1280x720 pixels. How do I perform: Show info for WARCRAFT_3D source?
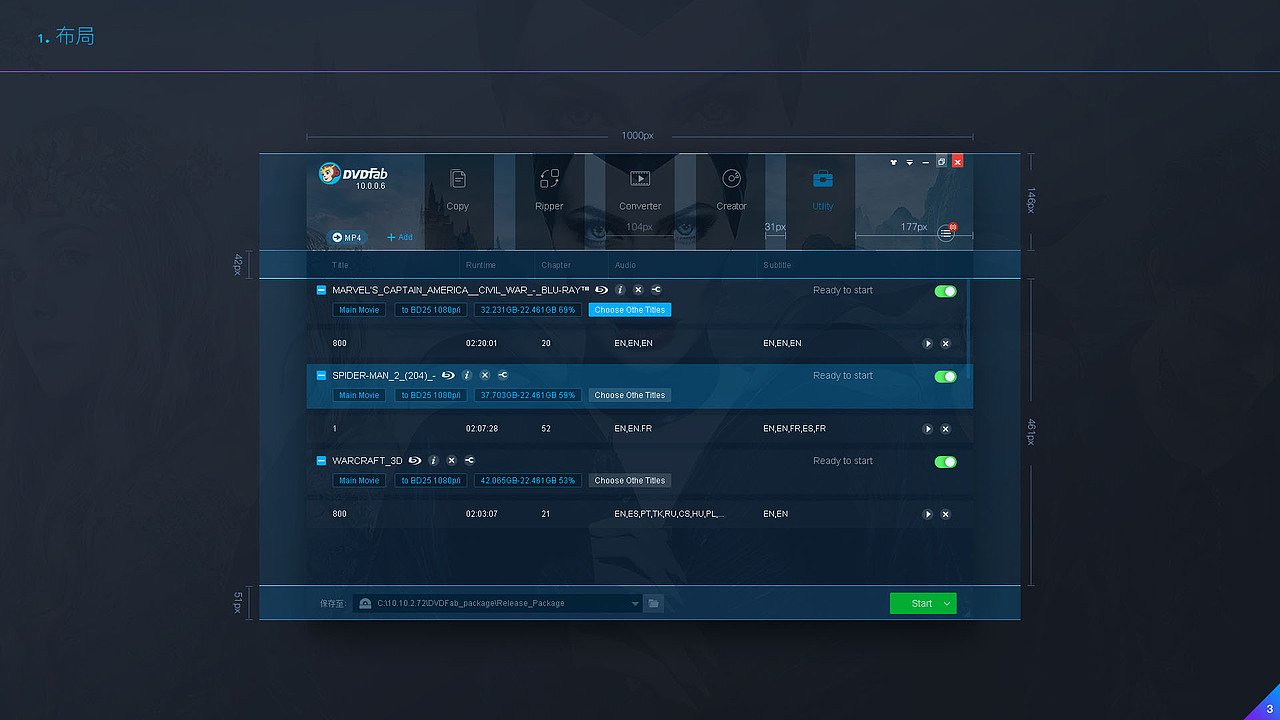[x=434, y=461]
